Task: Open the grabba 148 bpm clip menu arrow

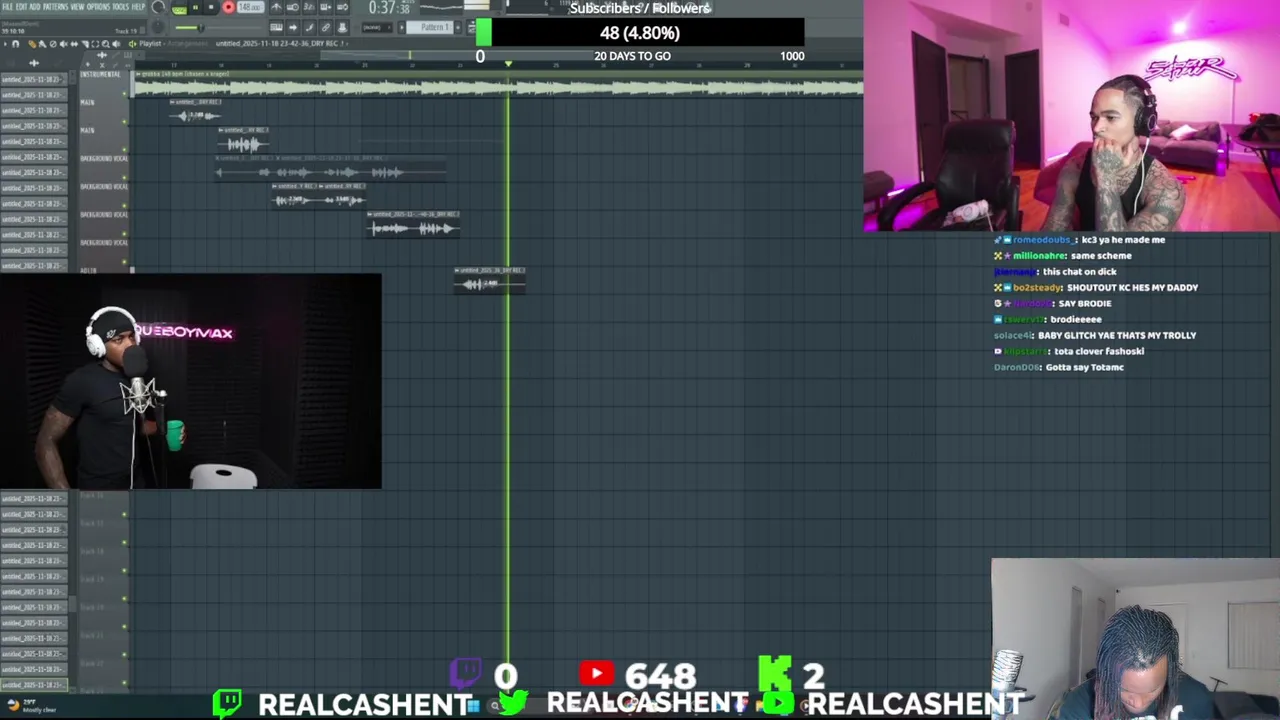Action: click(137, 74)
